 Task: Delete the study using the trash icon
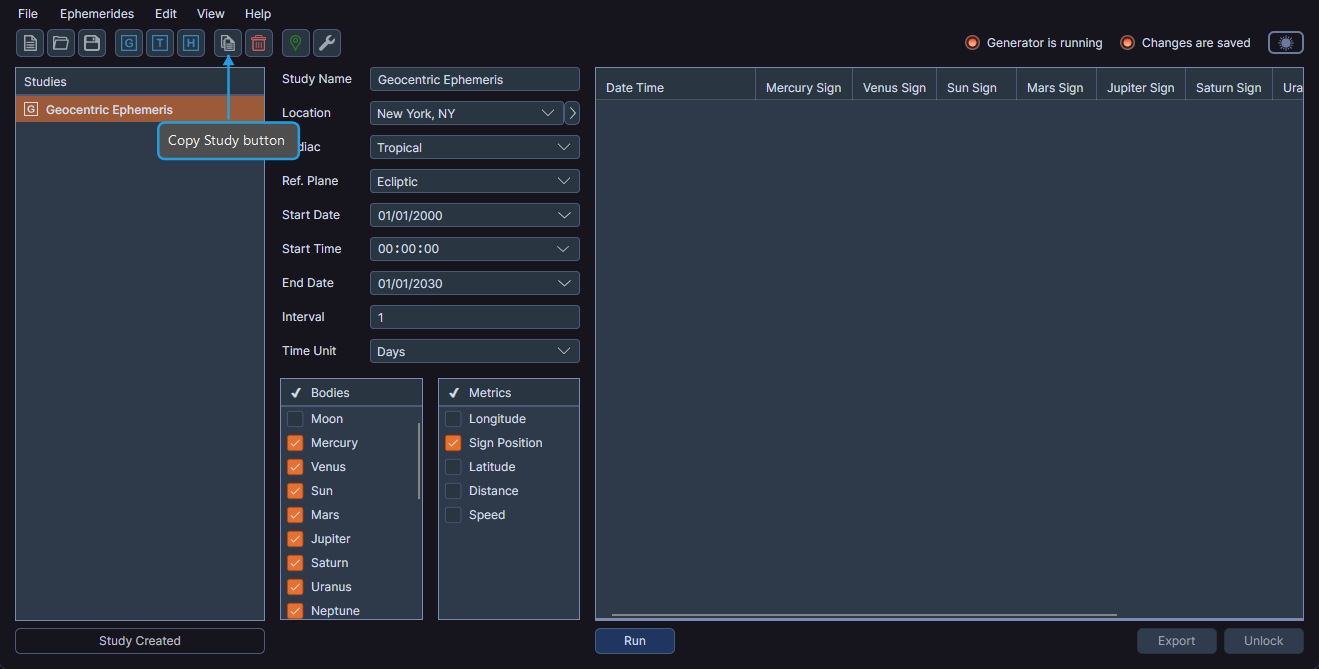click(258, 43)
